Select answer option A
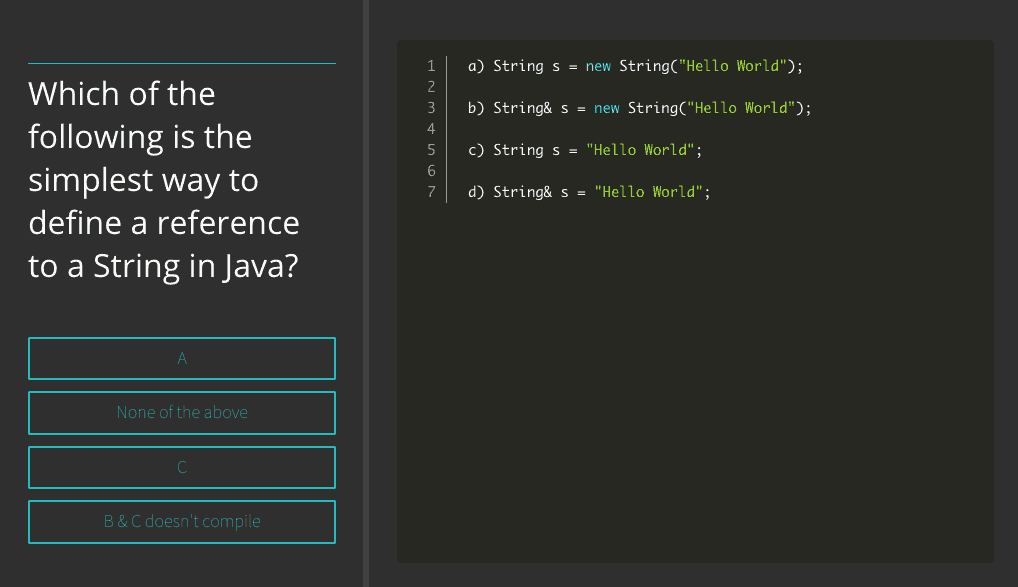Viewport: 1018px width, 587px height. [182, 359]
